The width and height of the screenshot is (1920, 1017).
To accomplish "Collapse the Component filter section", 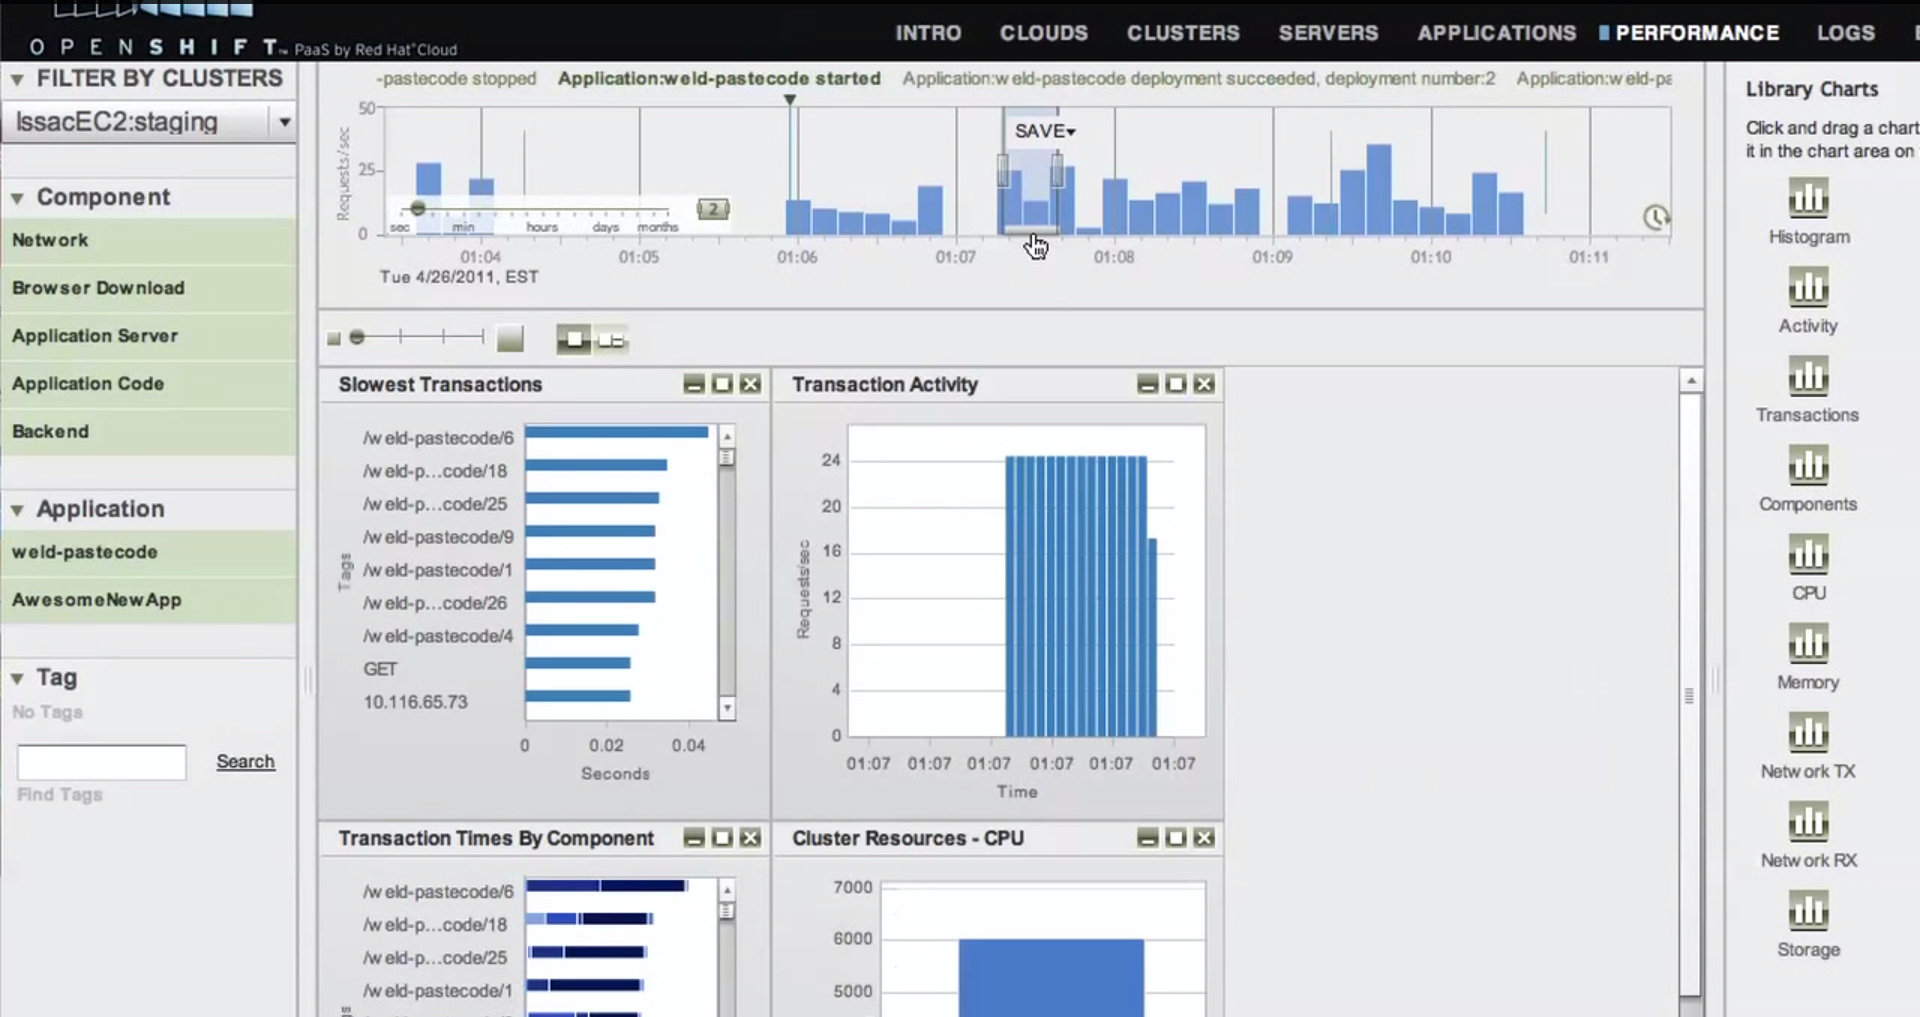I will 16,197.
